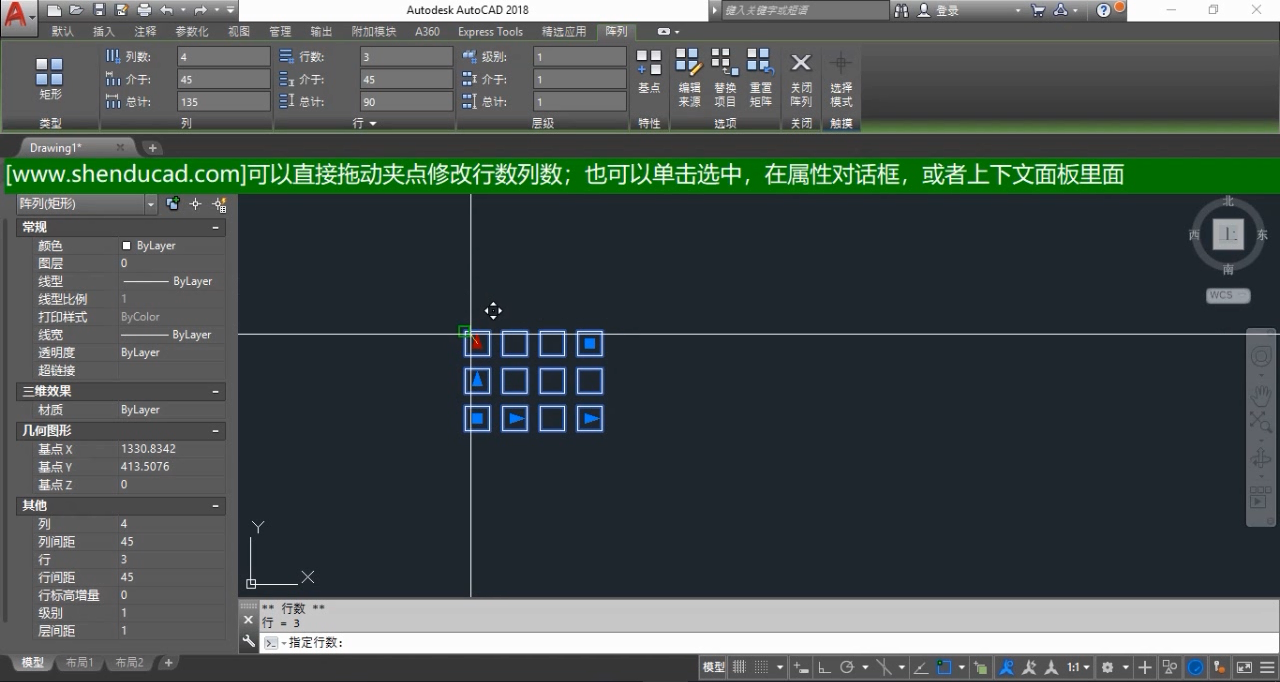The image size is (1280, 682).
Task: Toggle the drawing grid display in status bar
Action: (740, 667)
